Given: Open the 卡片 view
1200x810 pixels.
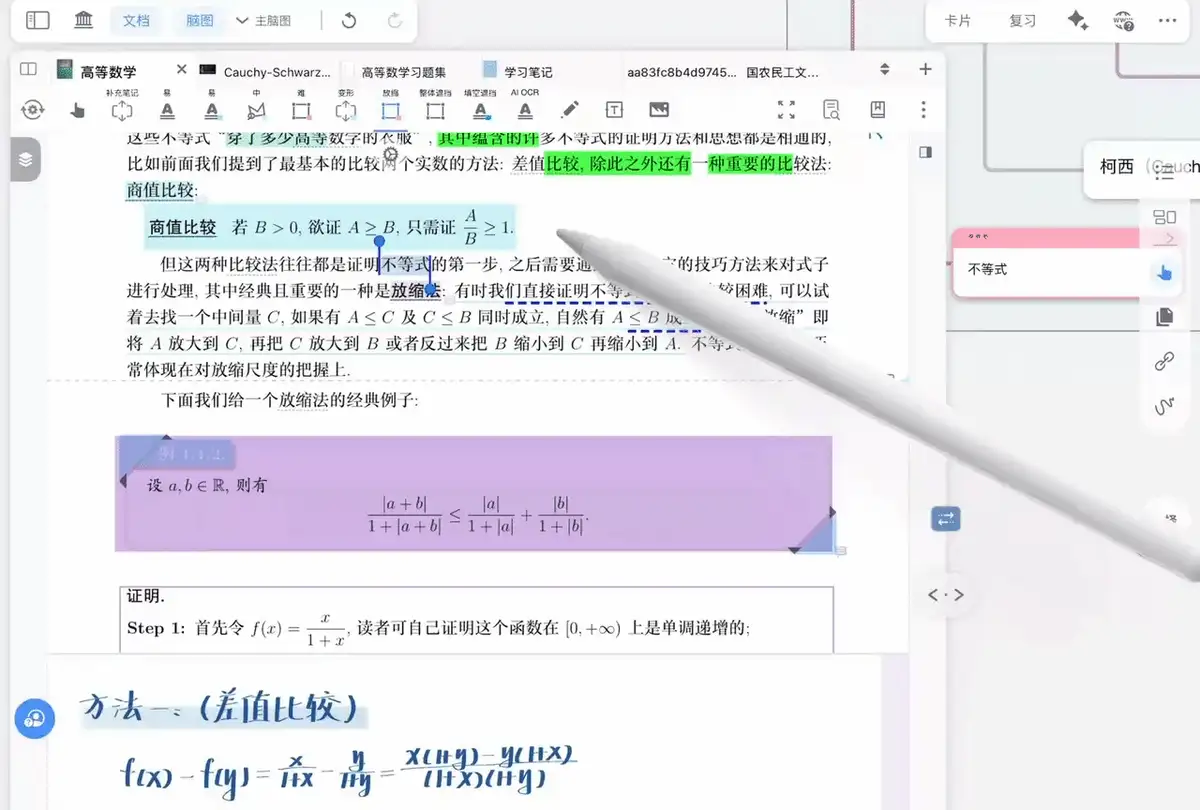Looking at the screenshot, I should (958, 20).
